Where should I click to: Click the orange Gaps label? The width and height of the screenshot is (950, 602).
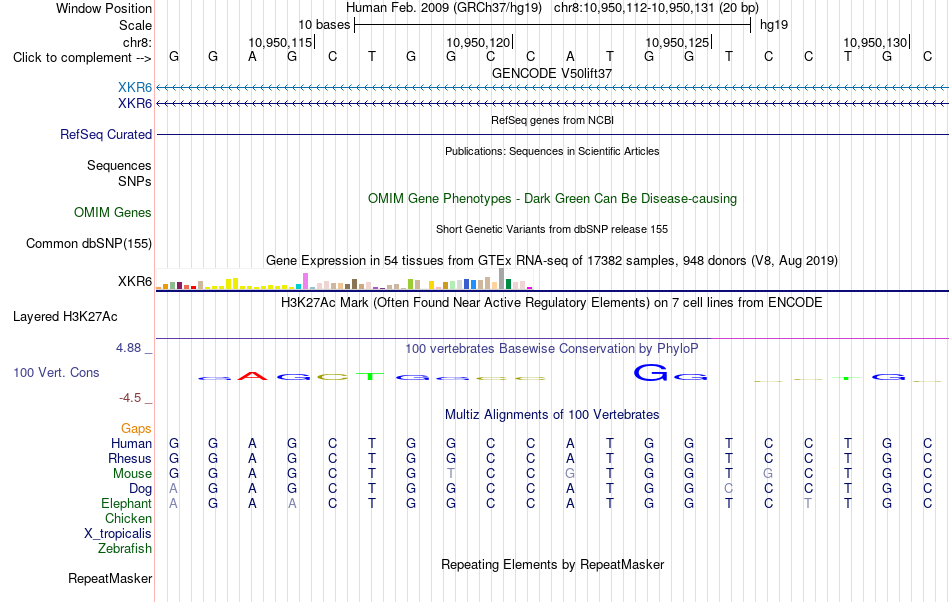click(136, 429)
